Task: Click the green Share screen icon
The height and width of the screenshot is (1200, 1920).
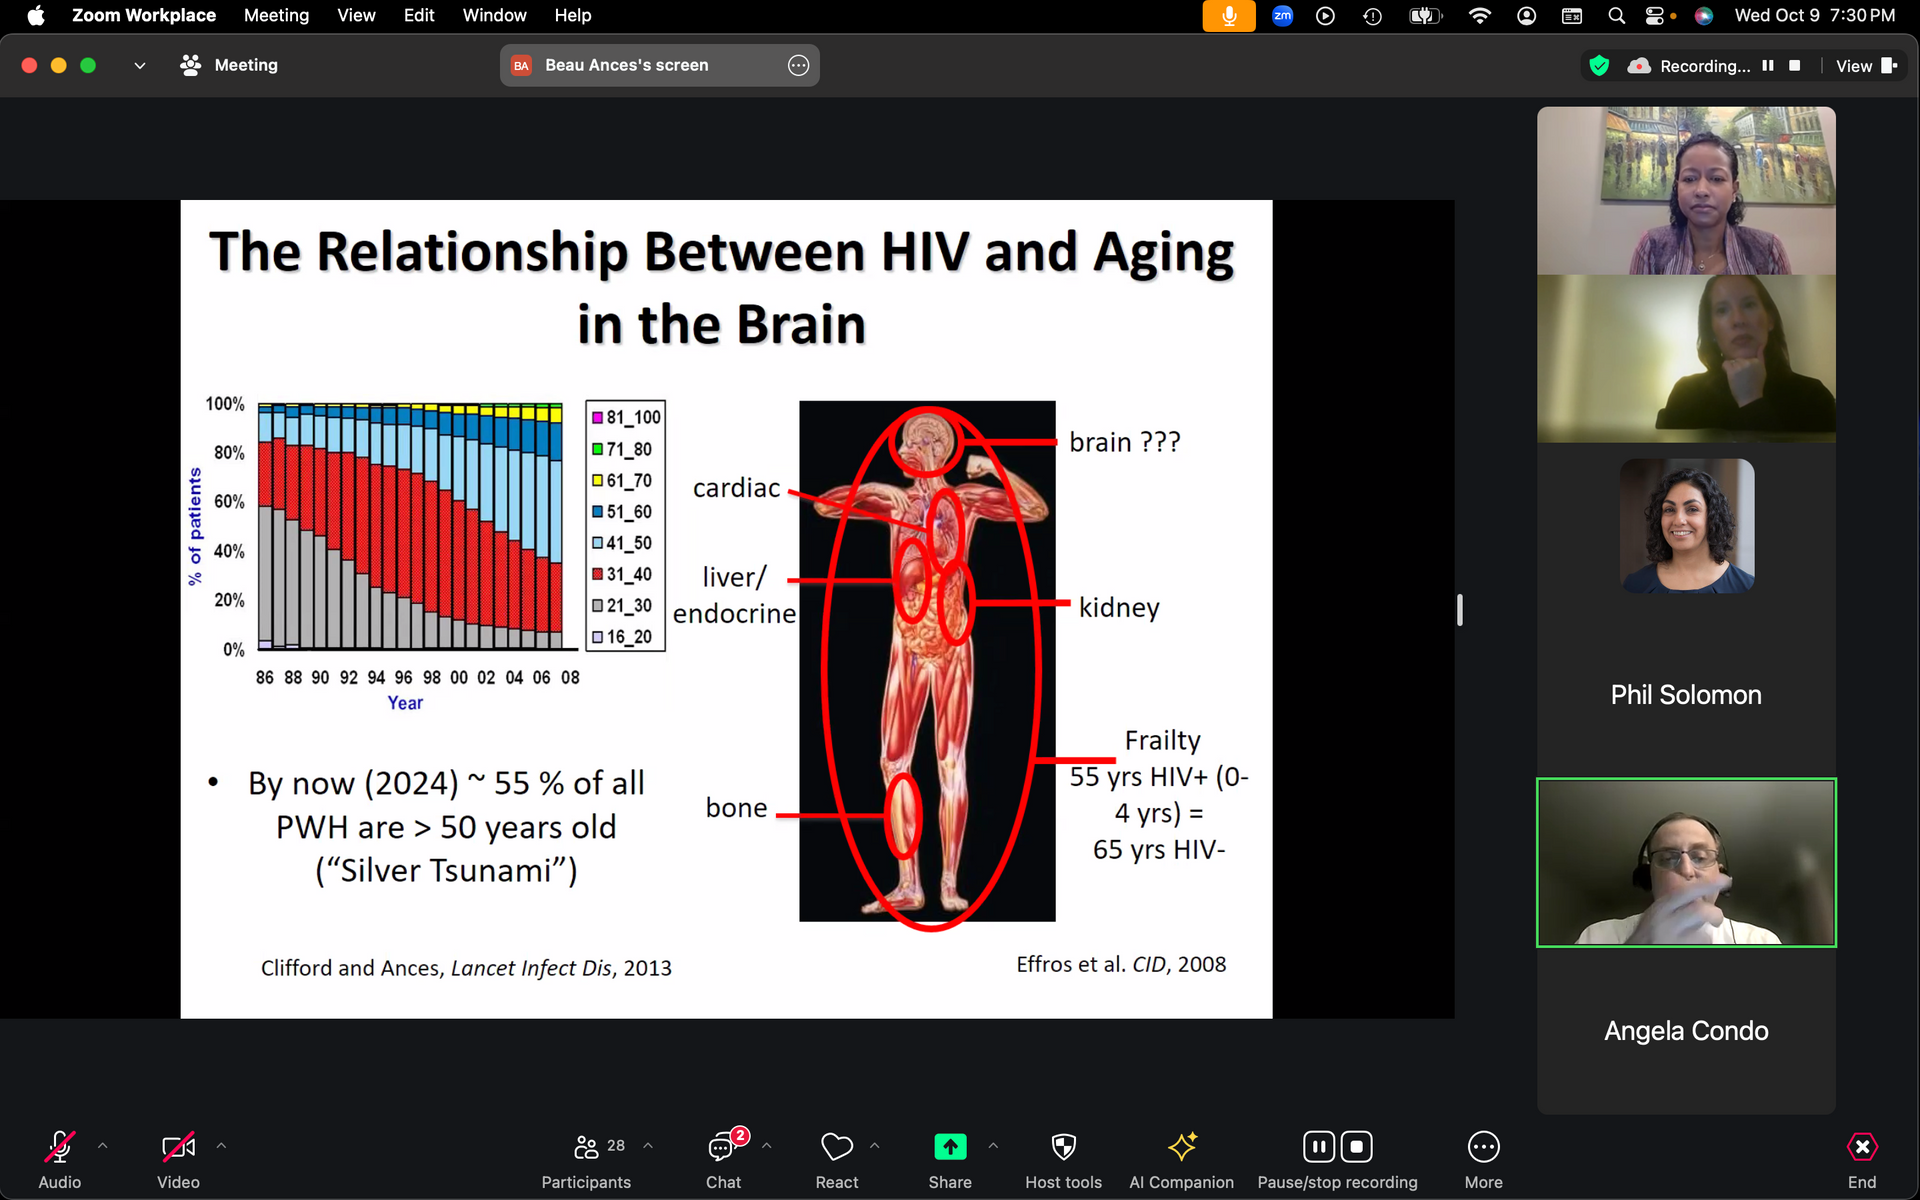Action: pyautogui.click(x=949, y=1147)
